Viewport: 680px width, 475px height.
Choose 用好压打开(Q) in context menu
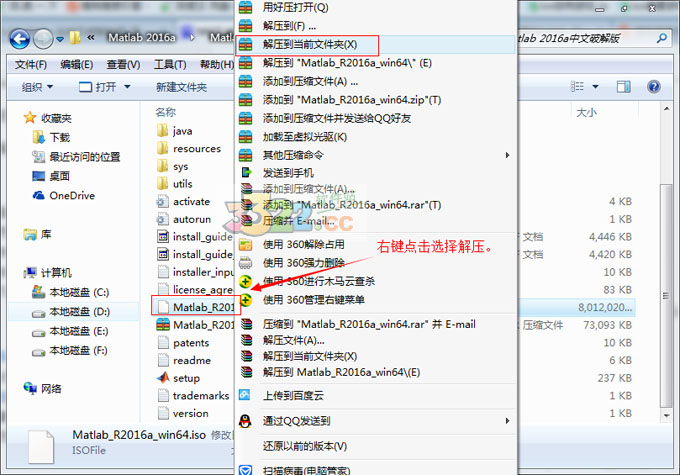(376, 7)
